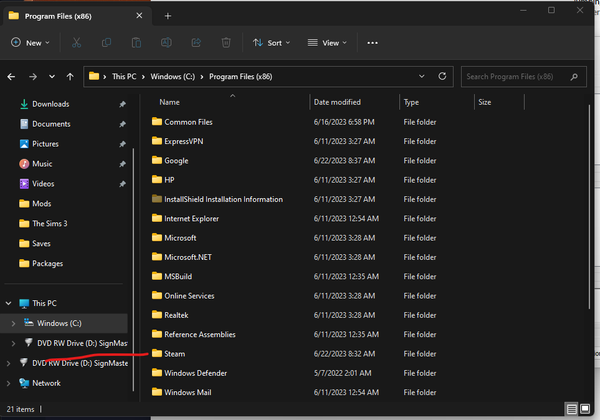Click the pin icon beside Downloads
Screen dimensions: 600x420
[x=122, y=104]
